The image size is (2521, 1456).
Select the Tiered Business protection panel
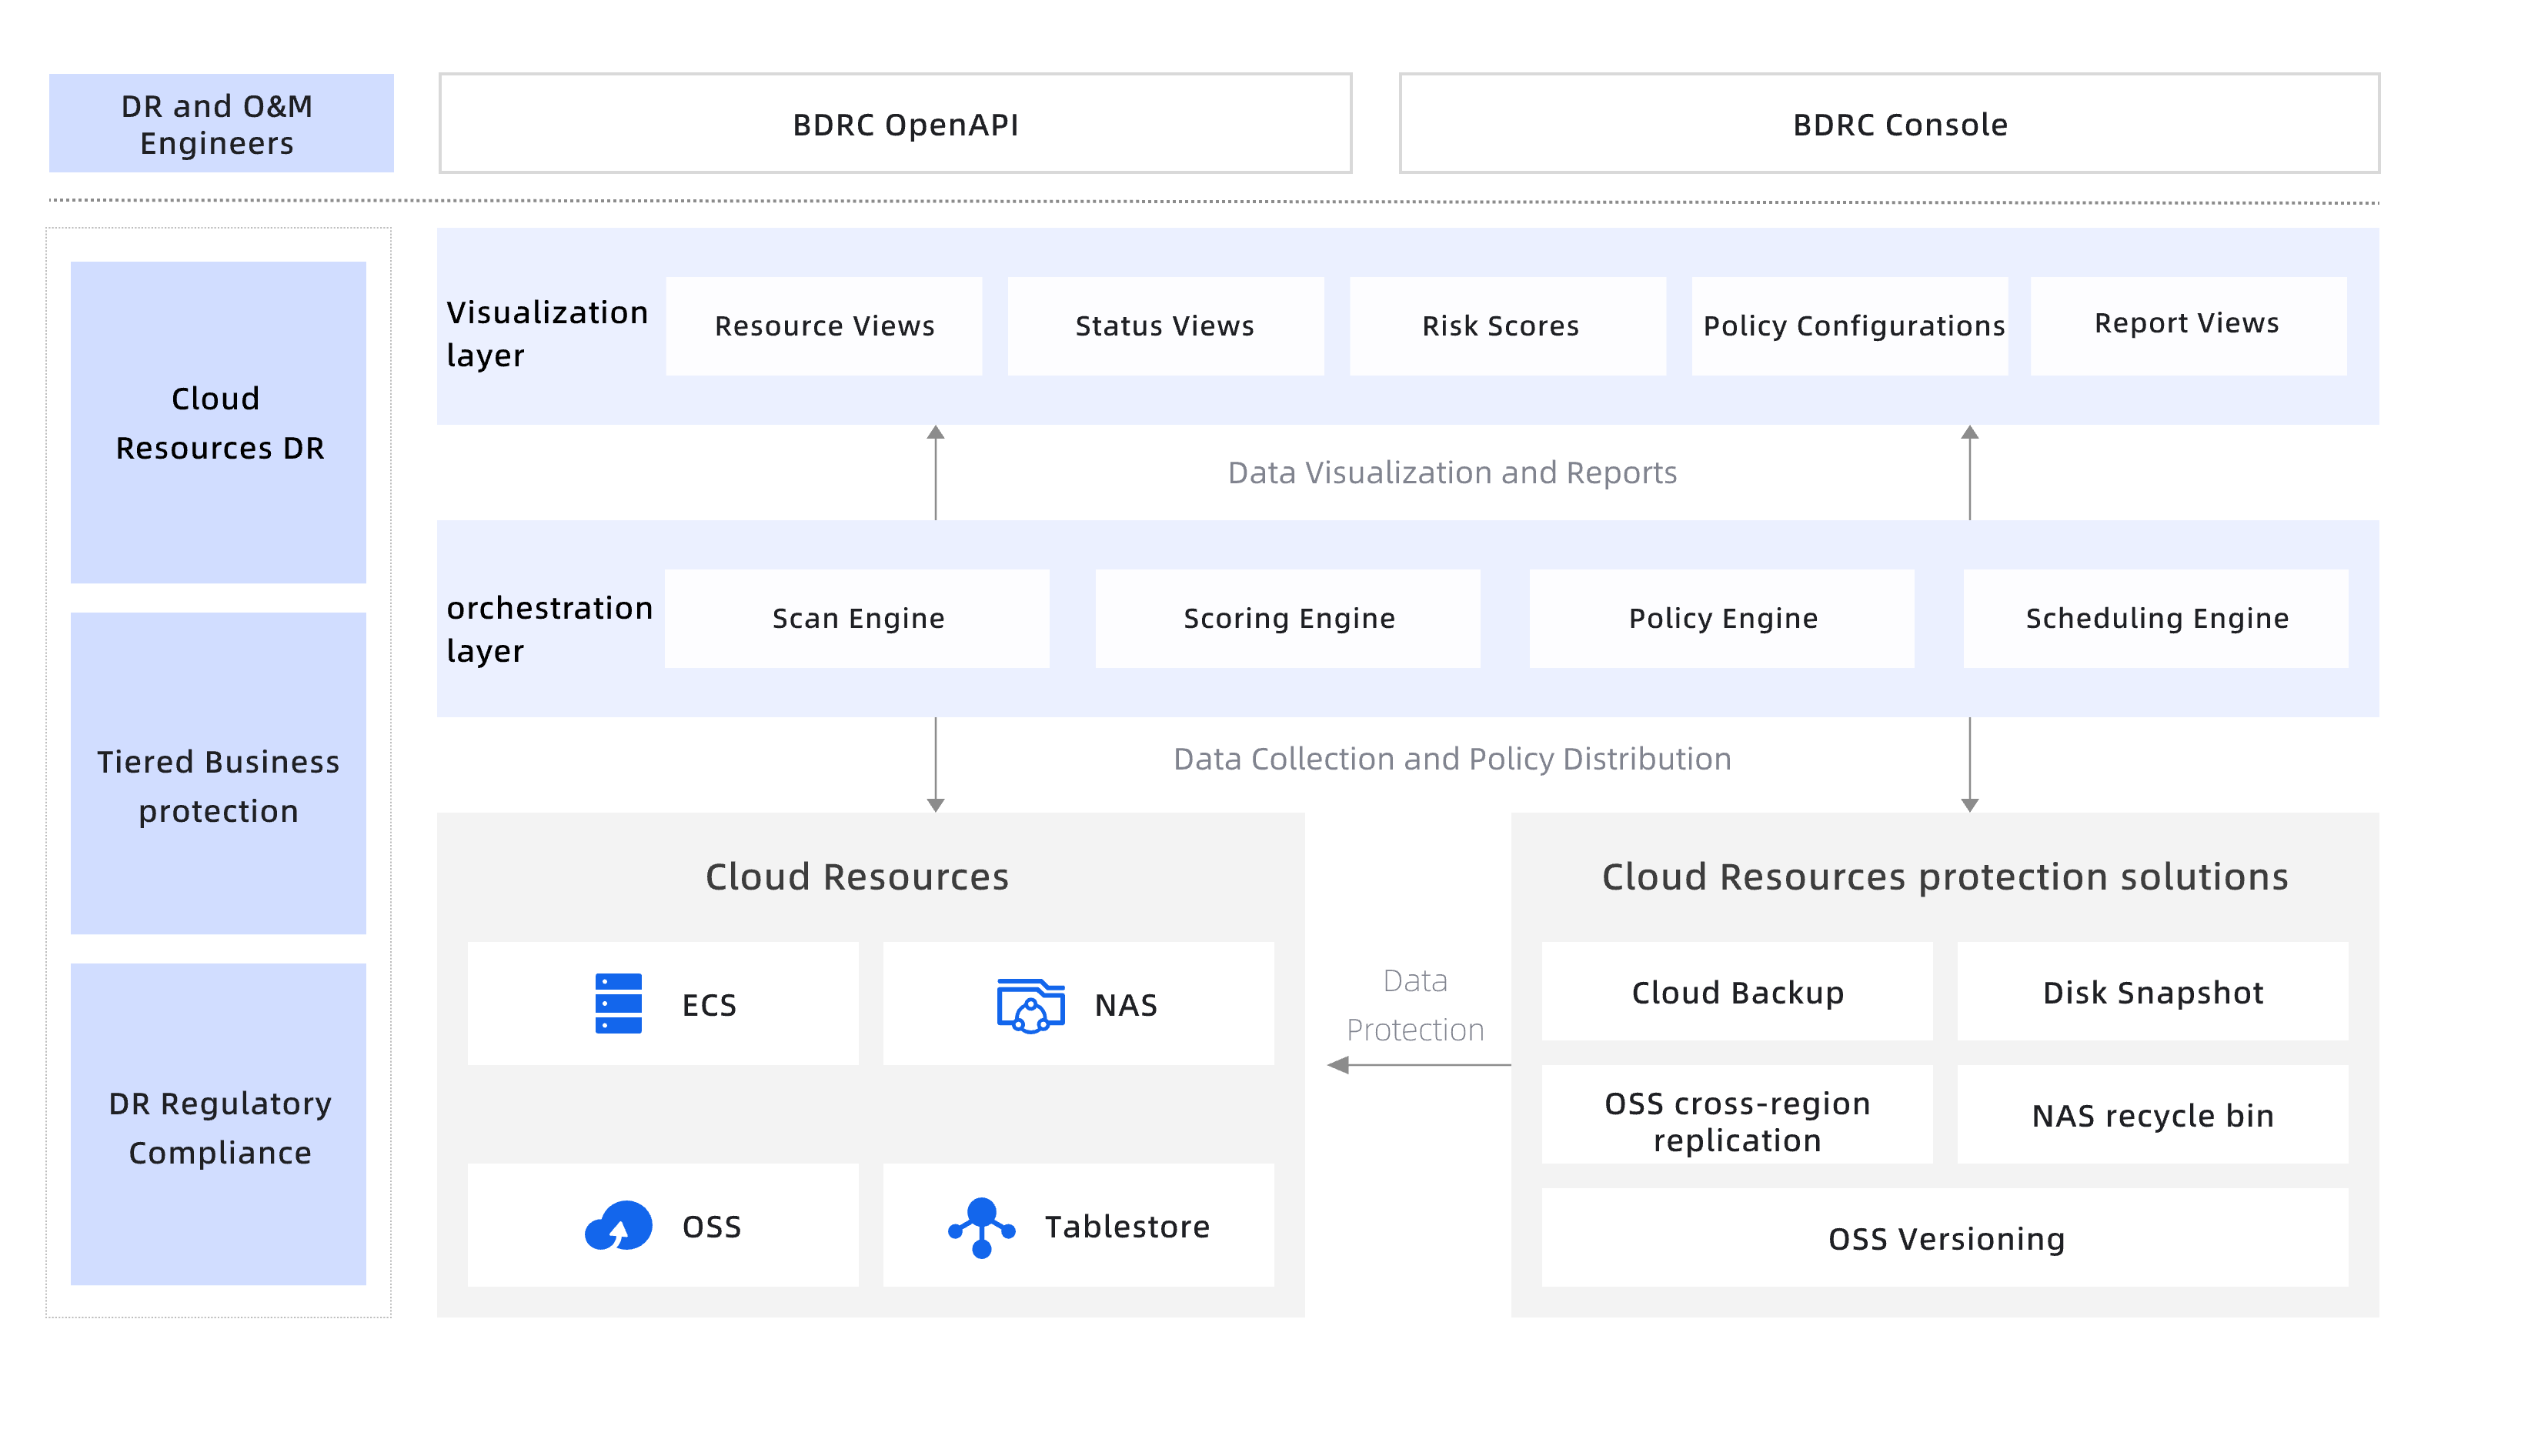(x=218, y=774)
